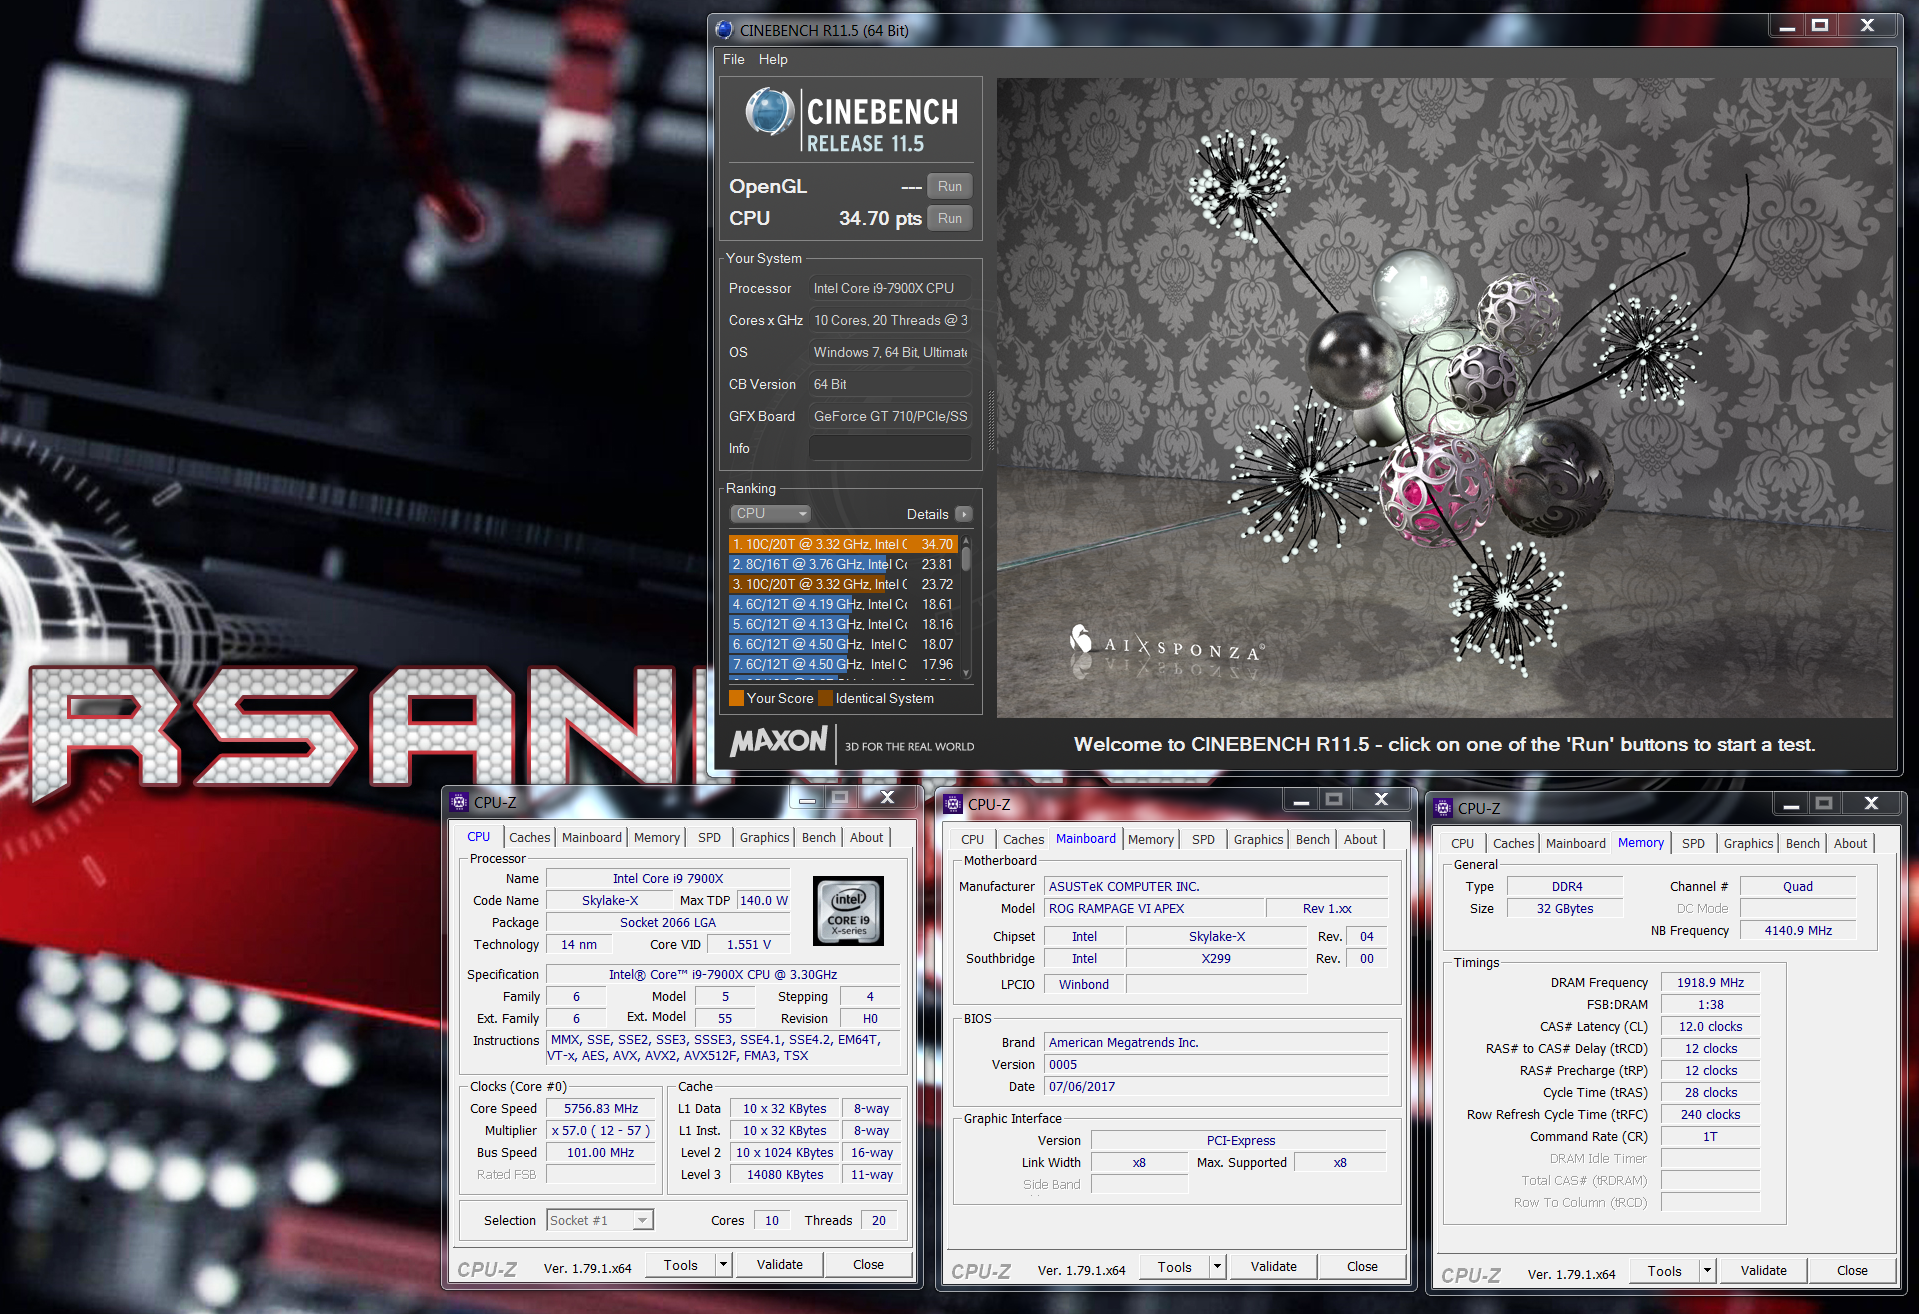Open About tab in first CPU-Z window

[866, 837]
